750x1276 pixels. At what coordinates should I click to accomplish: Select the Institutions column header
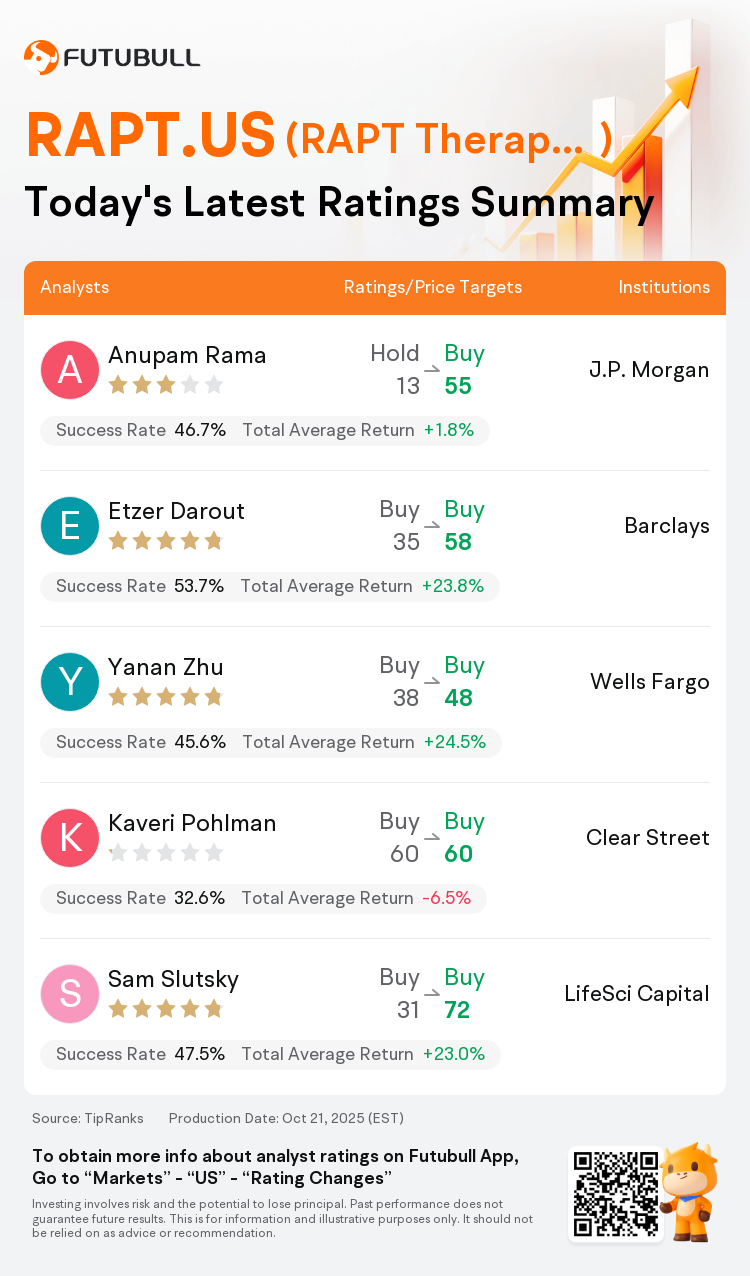pyautogui.click(x=664, y=287)
